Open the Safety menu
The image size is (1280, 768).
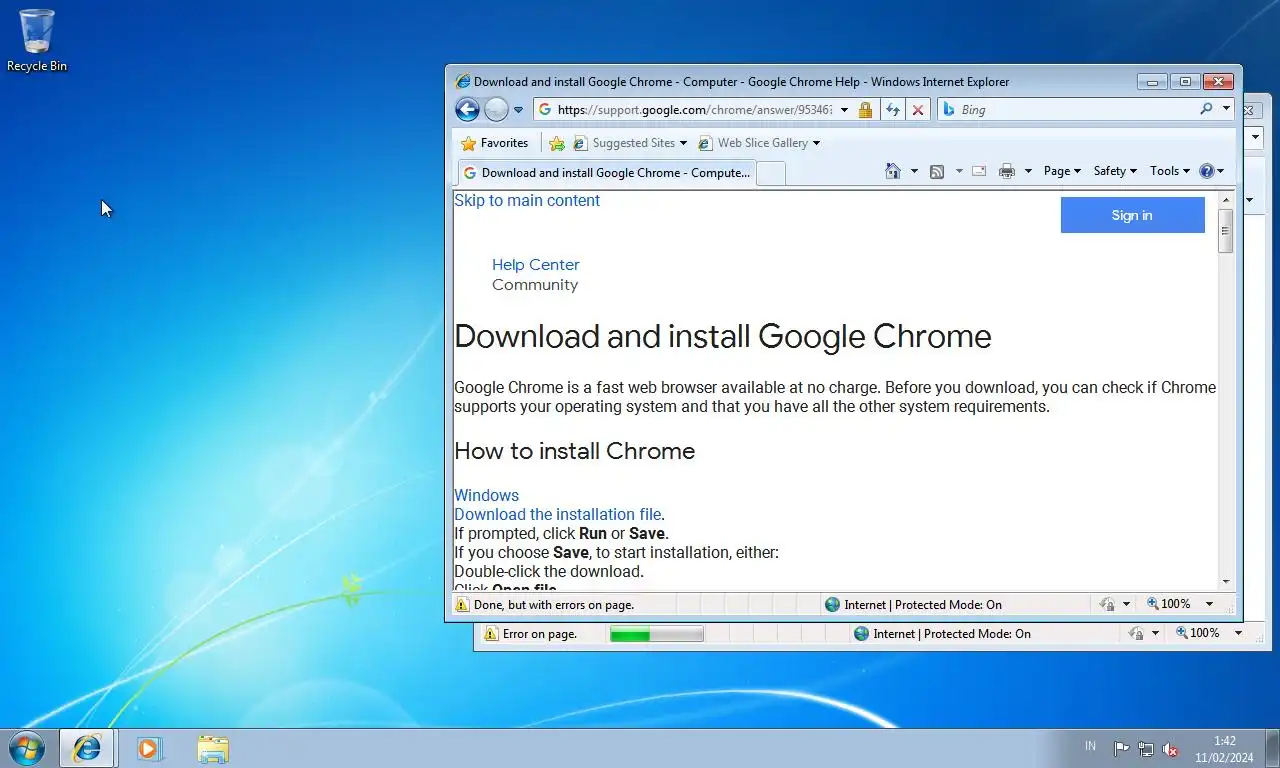pos(1115,171)
